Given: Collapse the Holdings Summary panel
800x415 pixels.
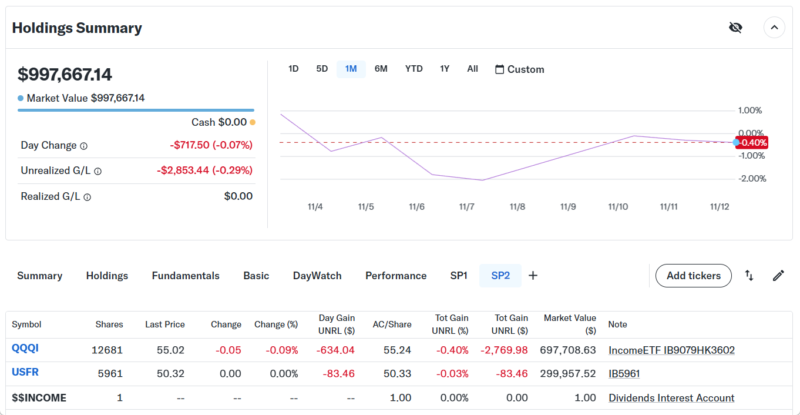Looking at the screenshot, I should [775, 28].
